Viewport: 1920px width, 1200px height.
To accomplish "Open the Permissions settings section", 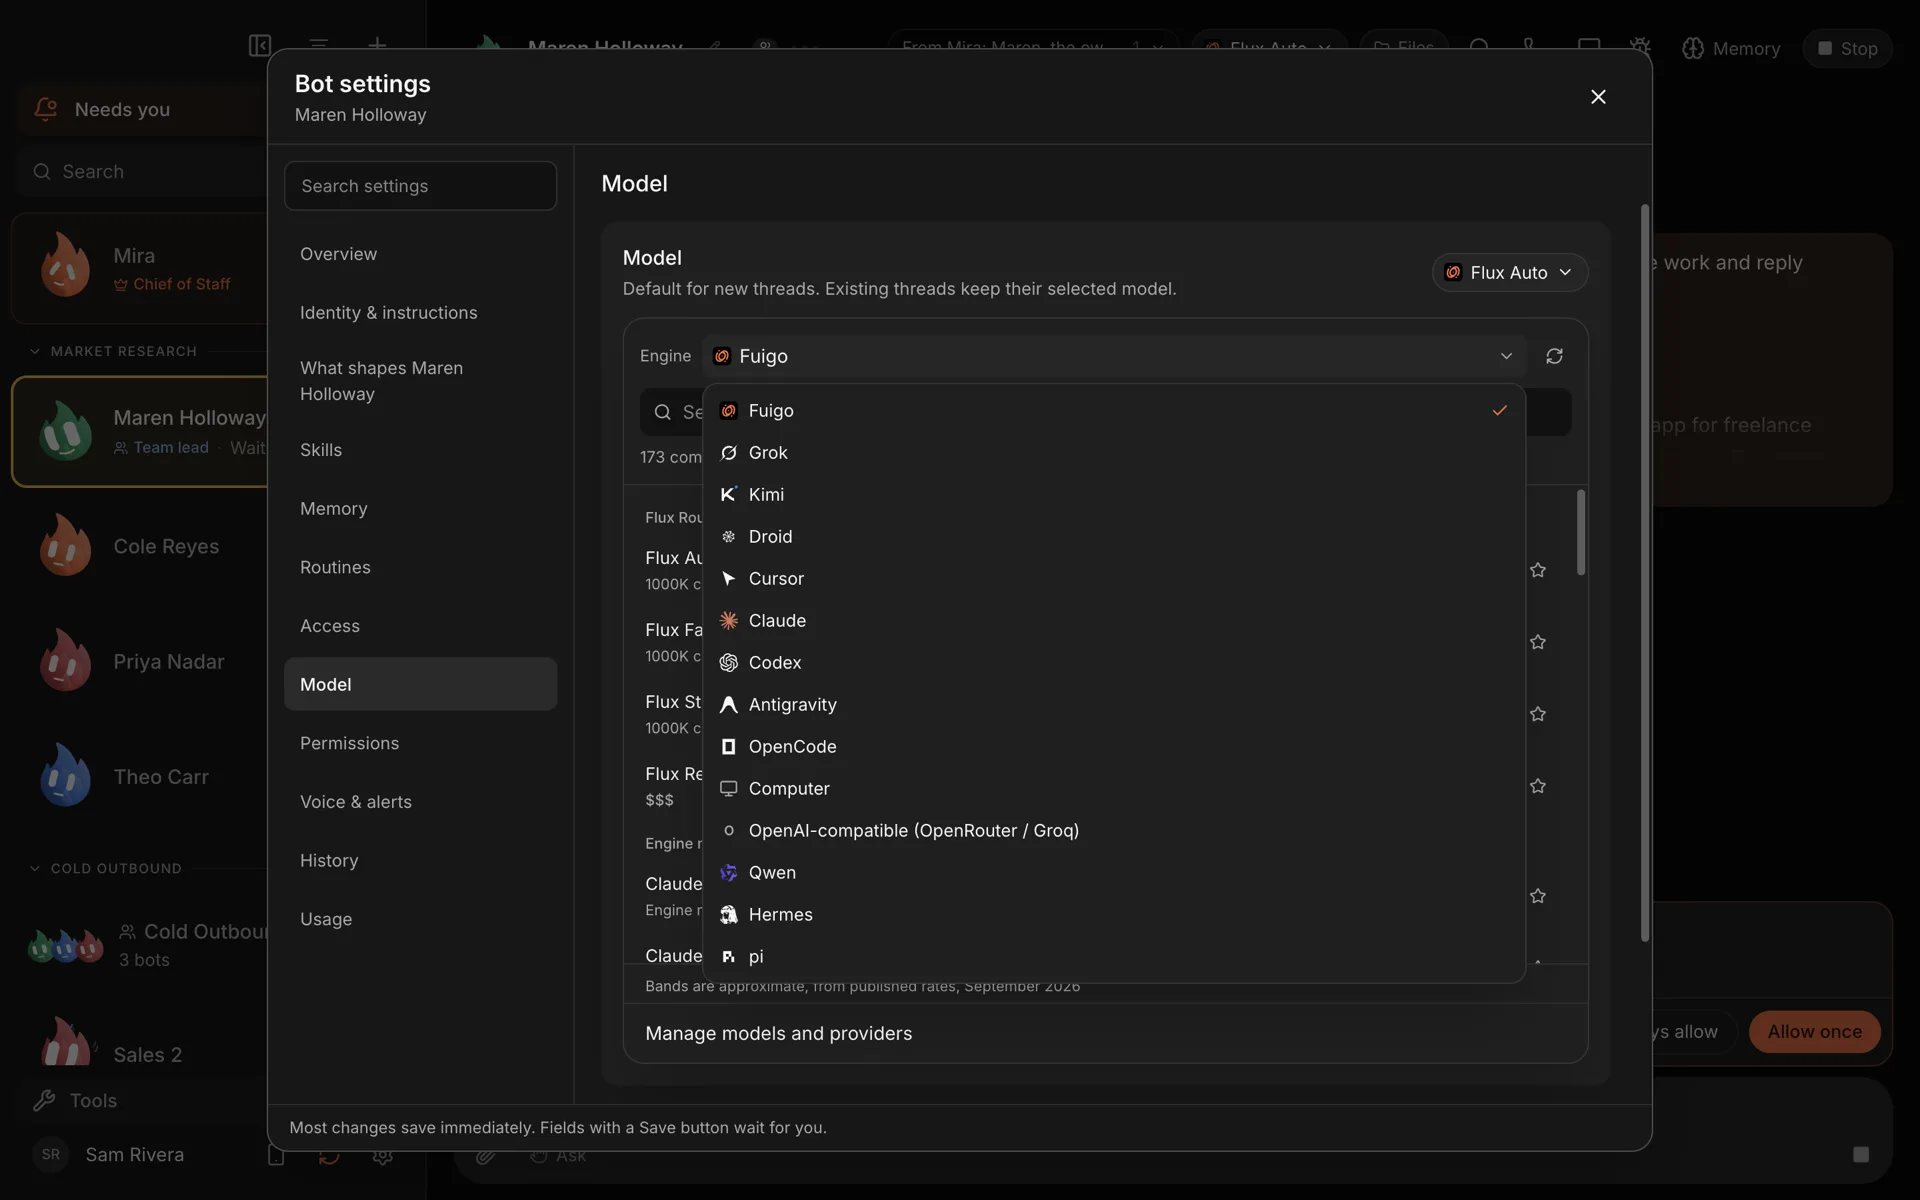I will [x=420, y=743].
